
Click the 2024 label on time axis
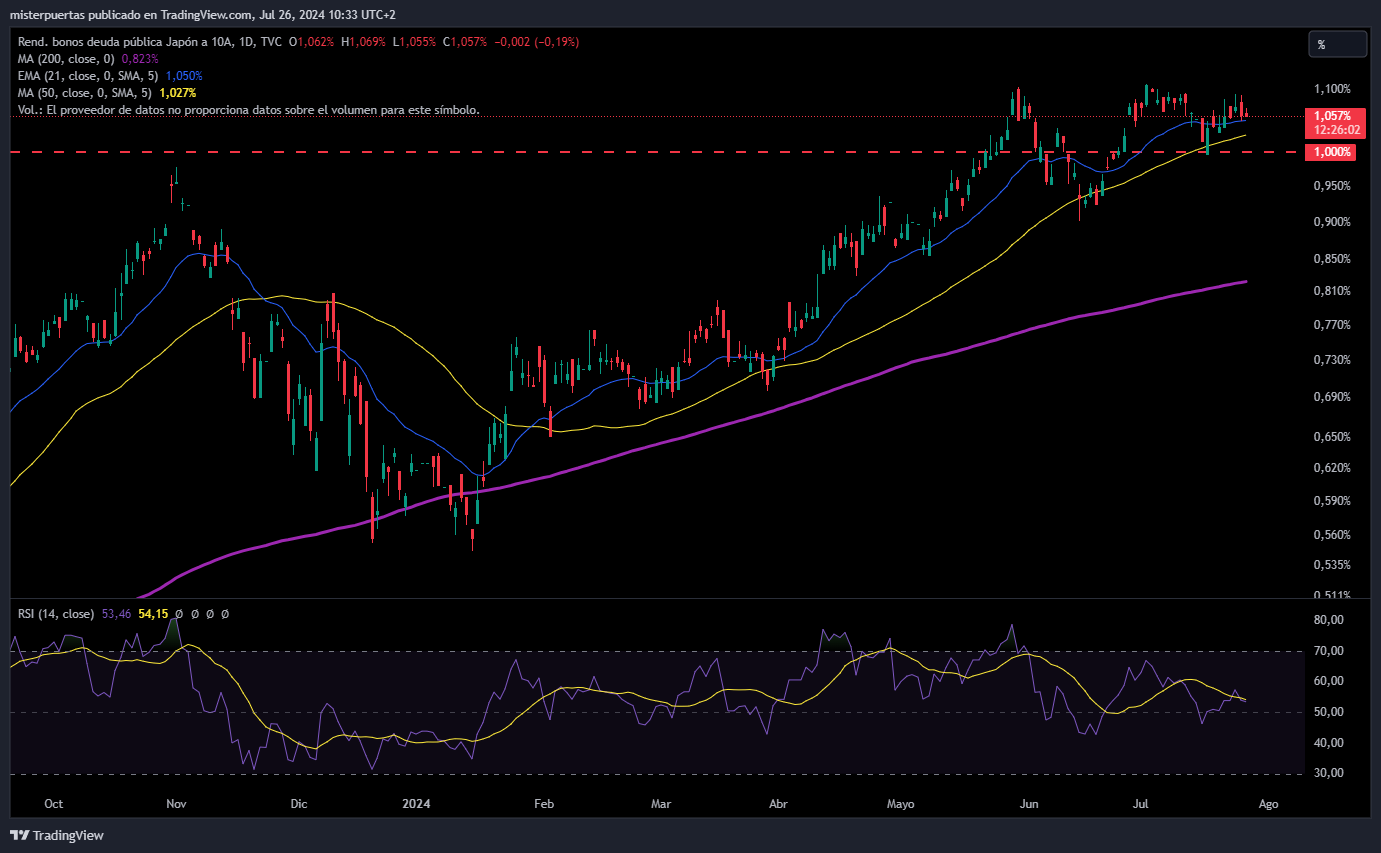(x=415, y=803)
